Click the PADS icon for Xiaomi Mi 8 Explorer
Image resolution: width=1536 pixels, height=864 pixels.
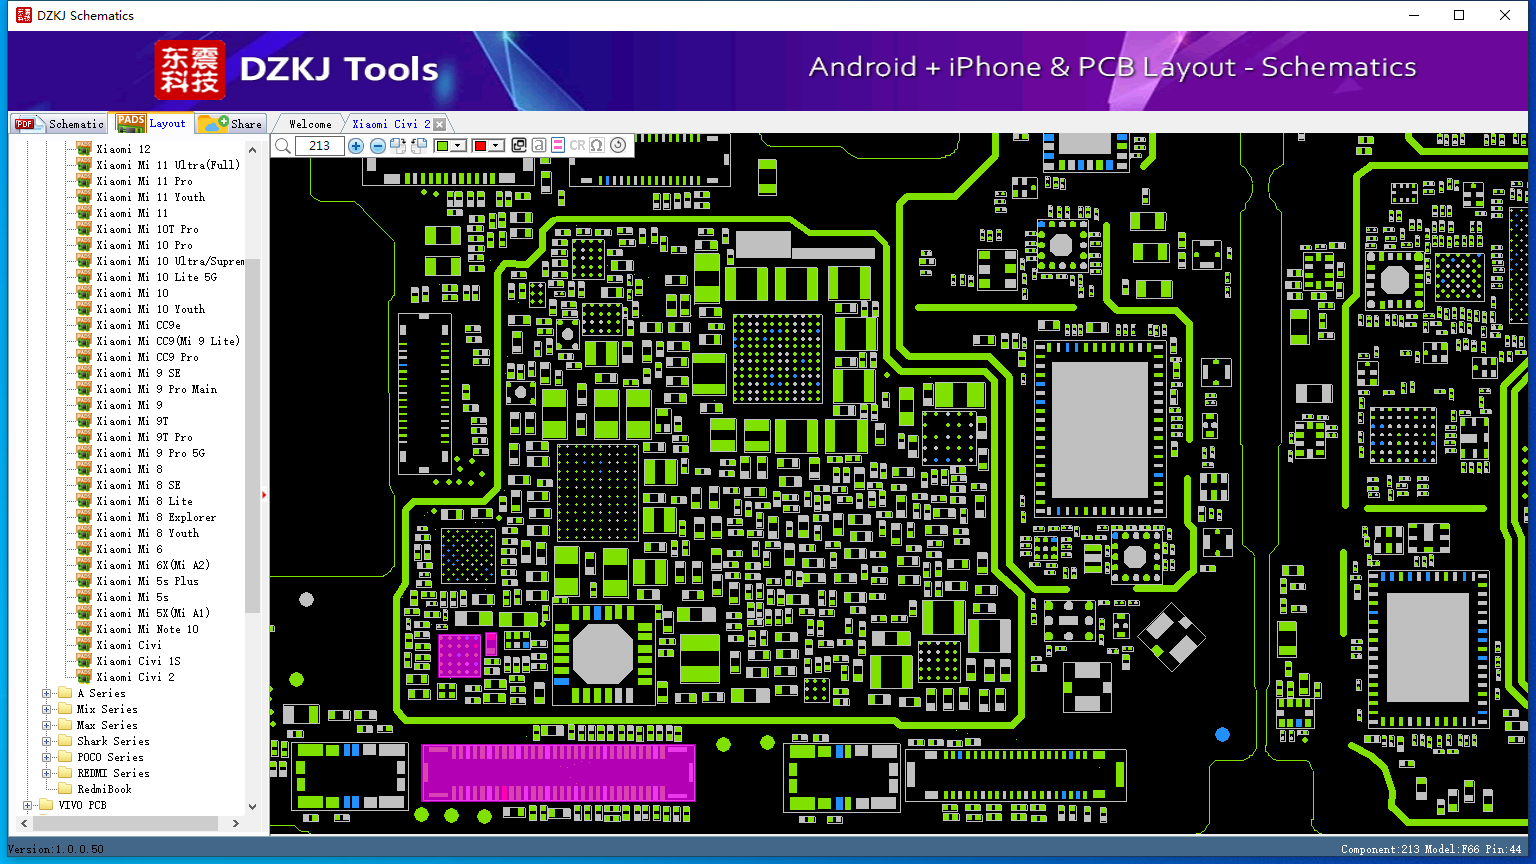click(84, 517)
